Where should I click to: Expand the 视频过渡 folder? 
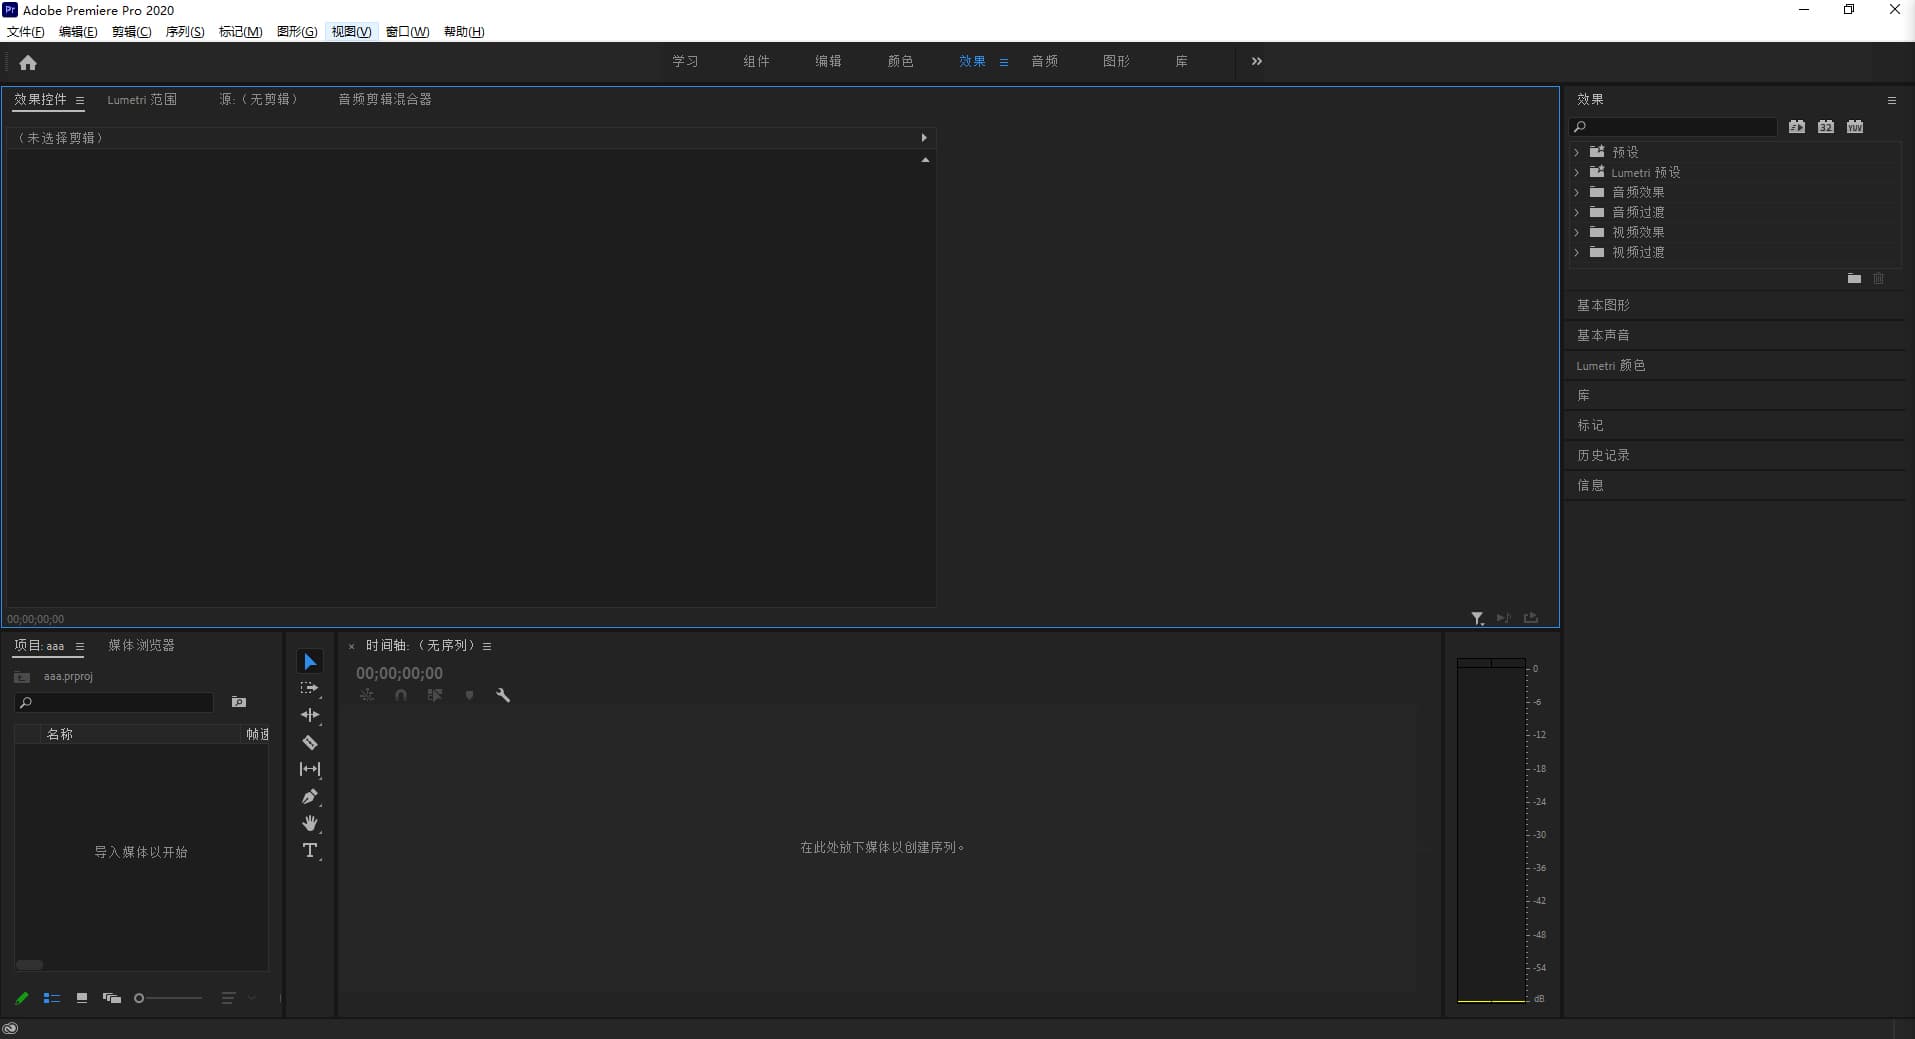point(1577,252)
